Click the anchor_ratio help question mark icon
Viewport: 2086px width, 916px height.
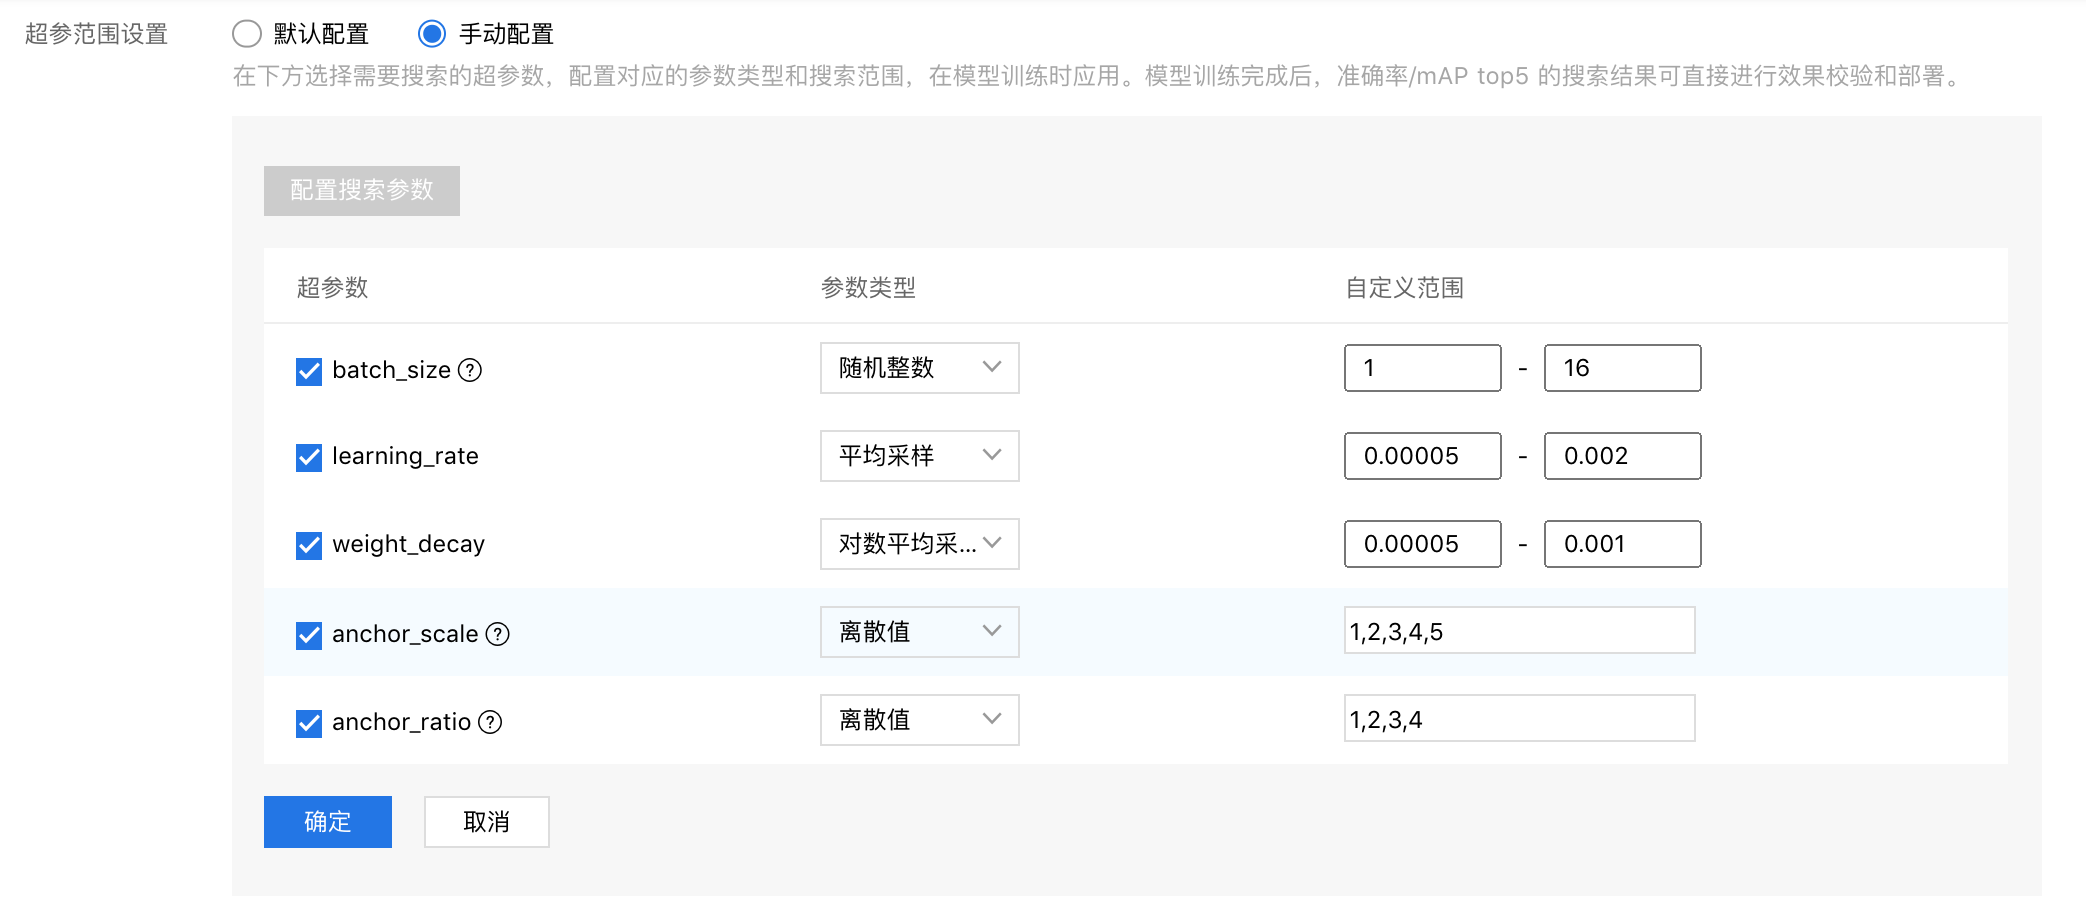(490, 722)
